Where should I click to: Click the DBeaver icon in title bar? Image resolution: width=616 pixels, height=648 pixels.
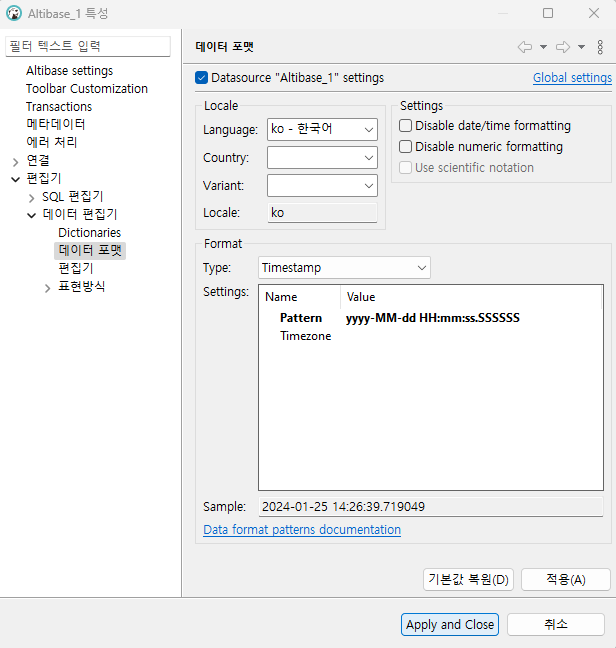(14, 14)
